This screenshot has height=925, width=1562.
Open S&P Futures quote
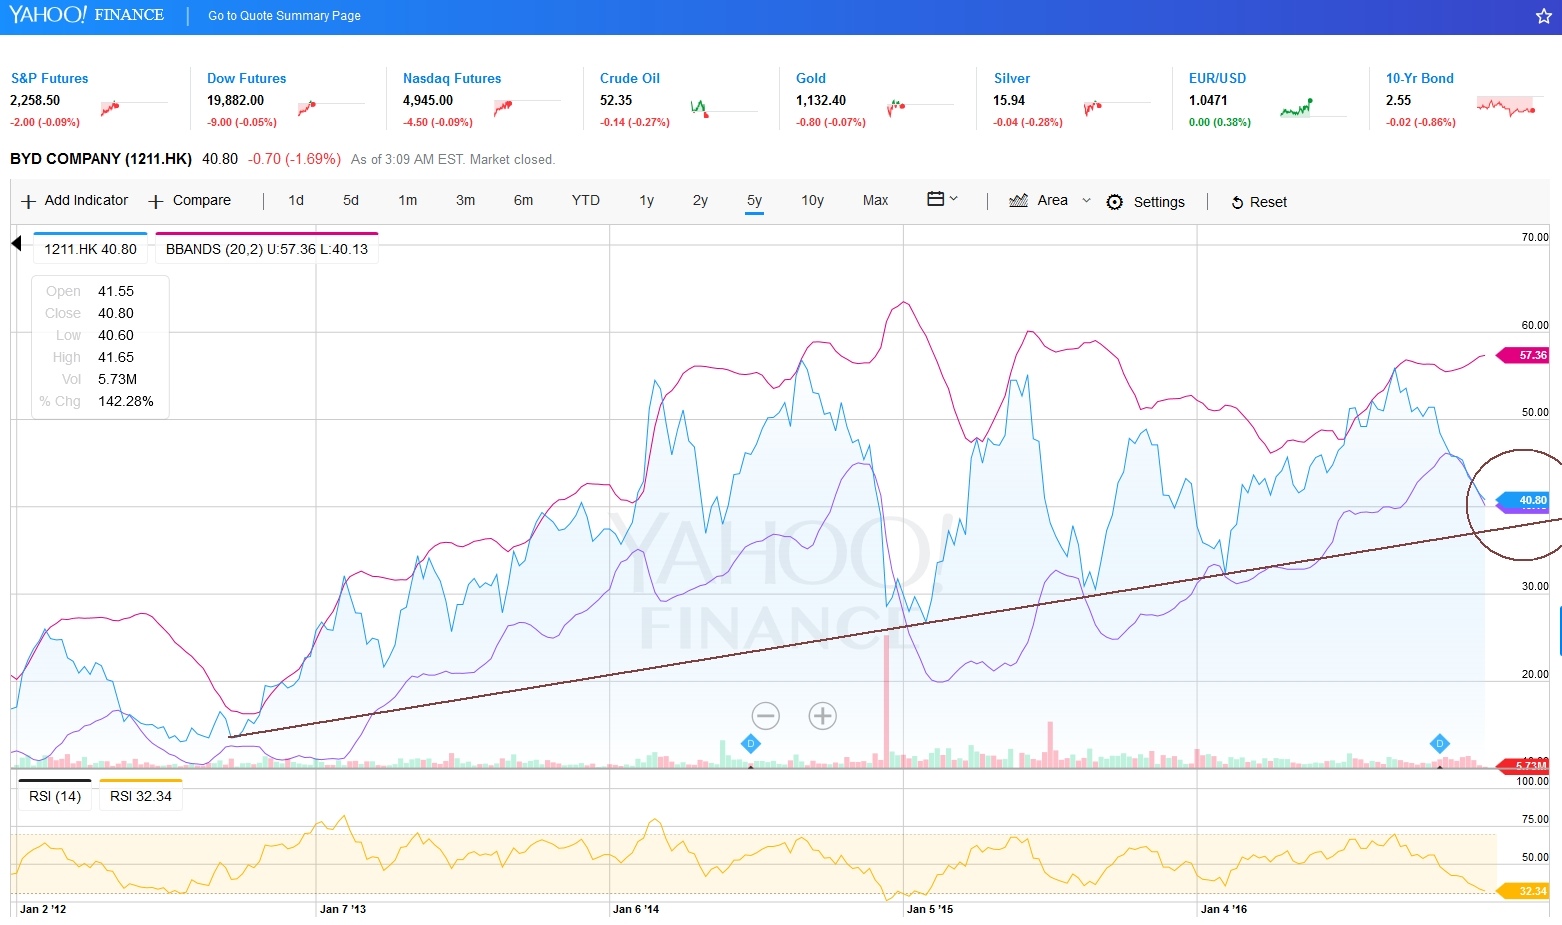49,78
